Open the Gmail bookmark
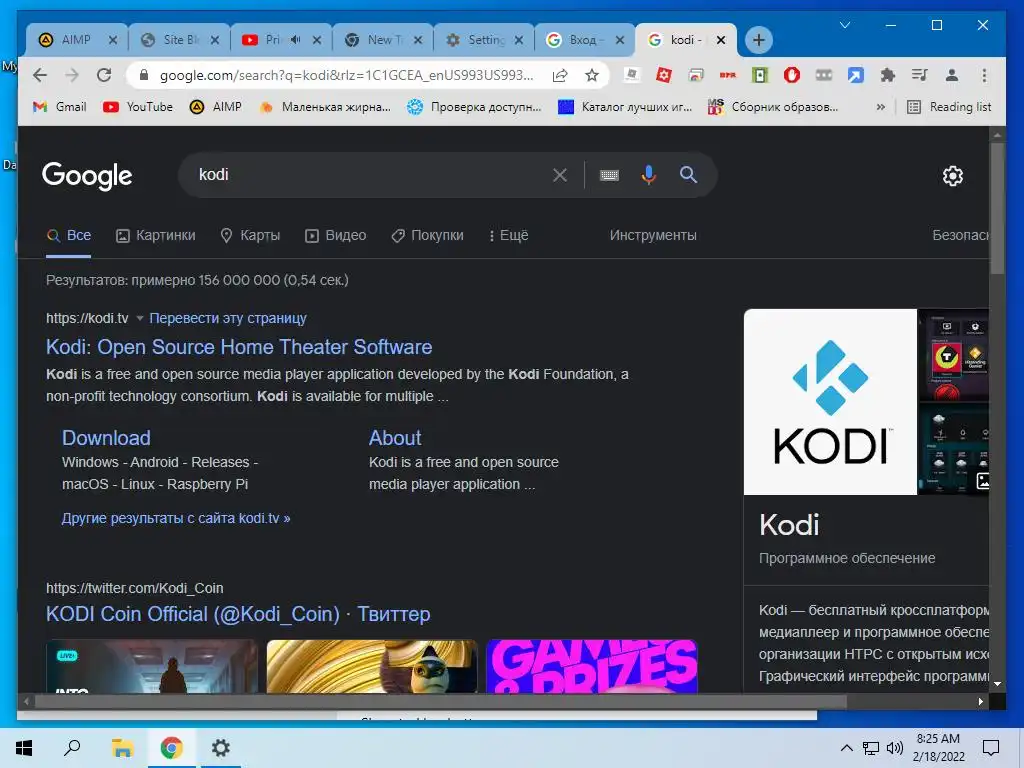1024x768 pixels. pos(59,106)
